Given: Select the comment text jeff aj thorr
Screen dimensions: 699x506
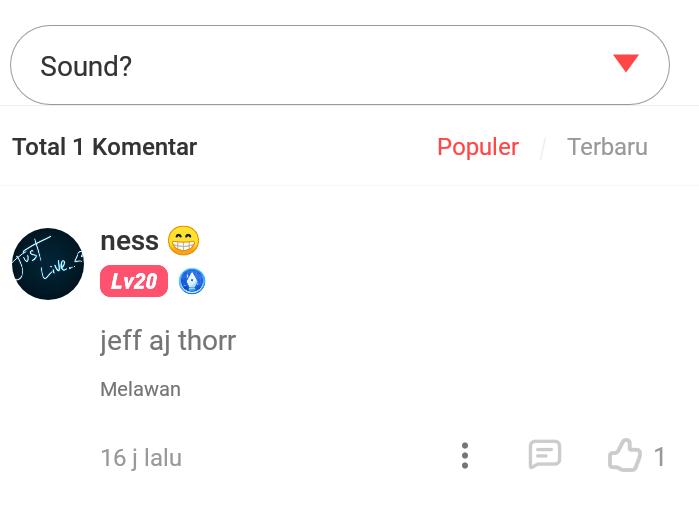Looking at the screenshot, I should (x=168, y=341).
